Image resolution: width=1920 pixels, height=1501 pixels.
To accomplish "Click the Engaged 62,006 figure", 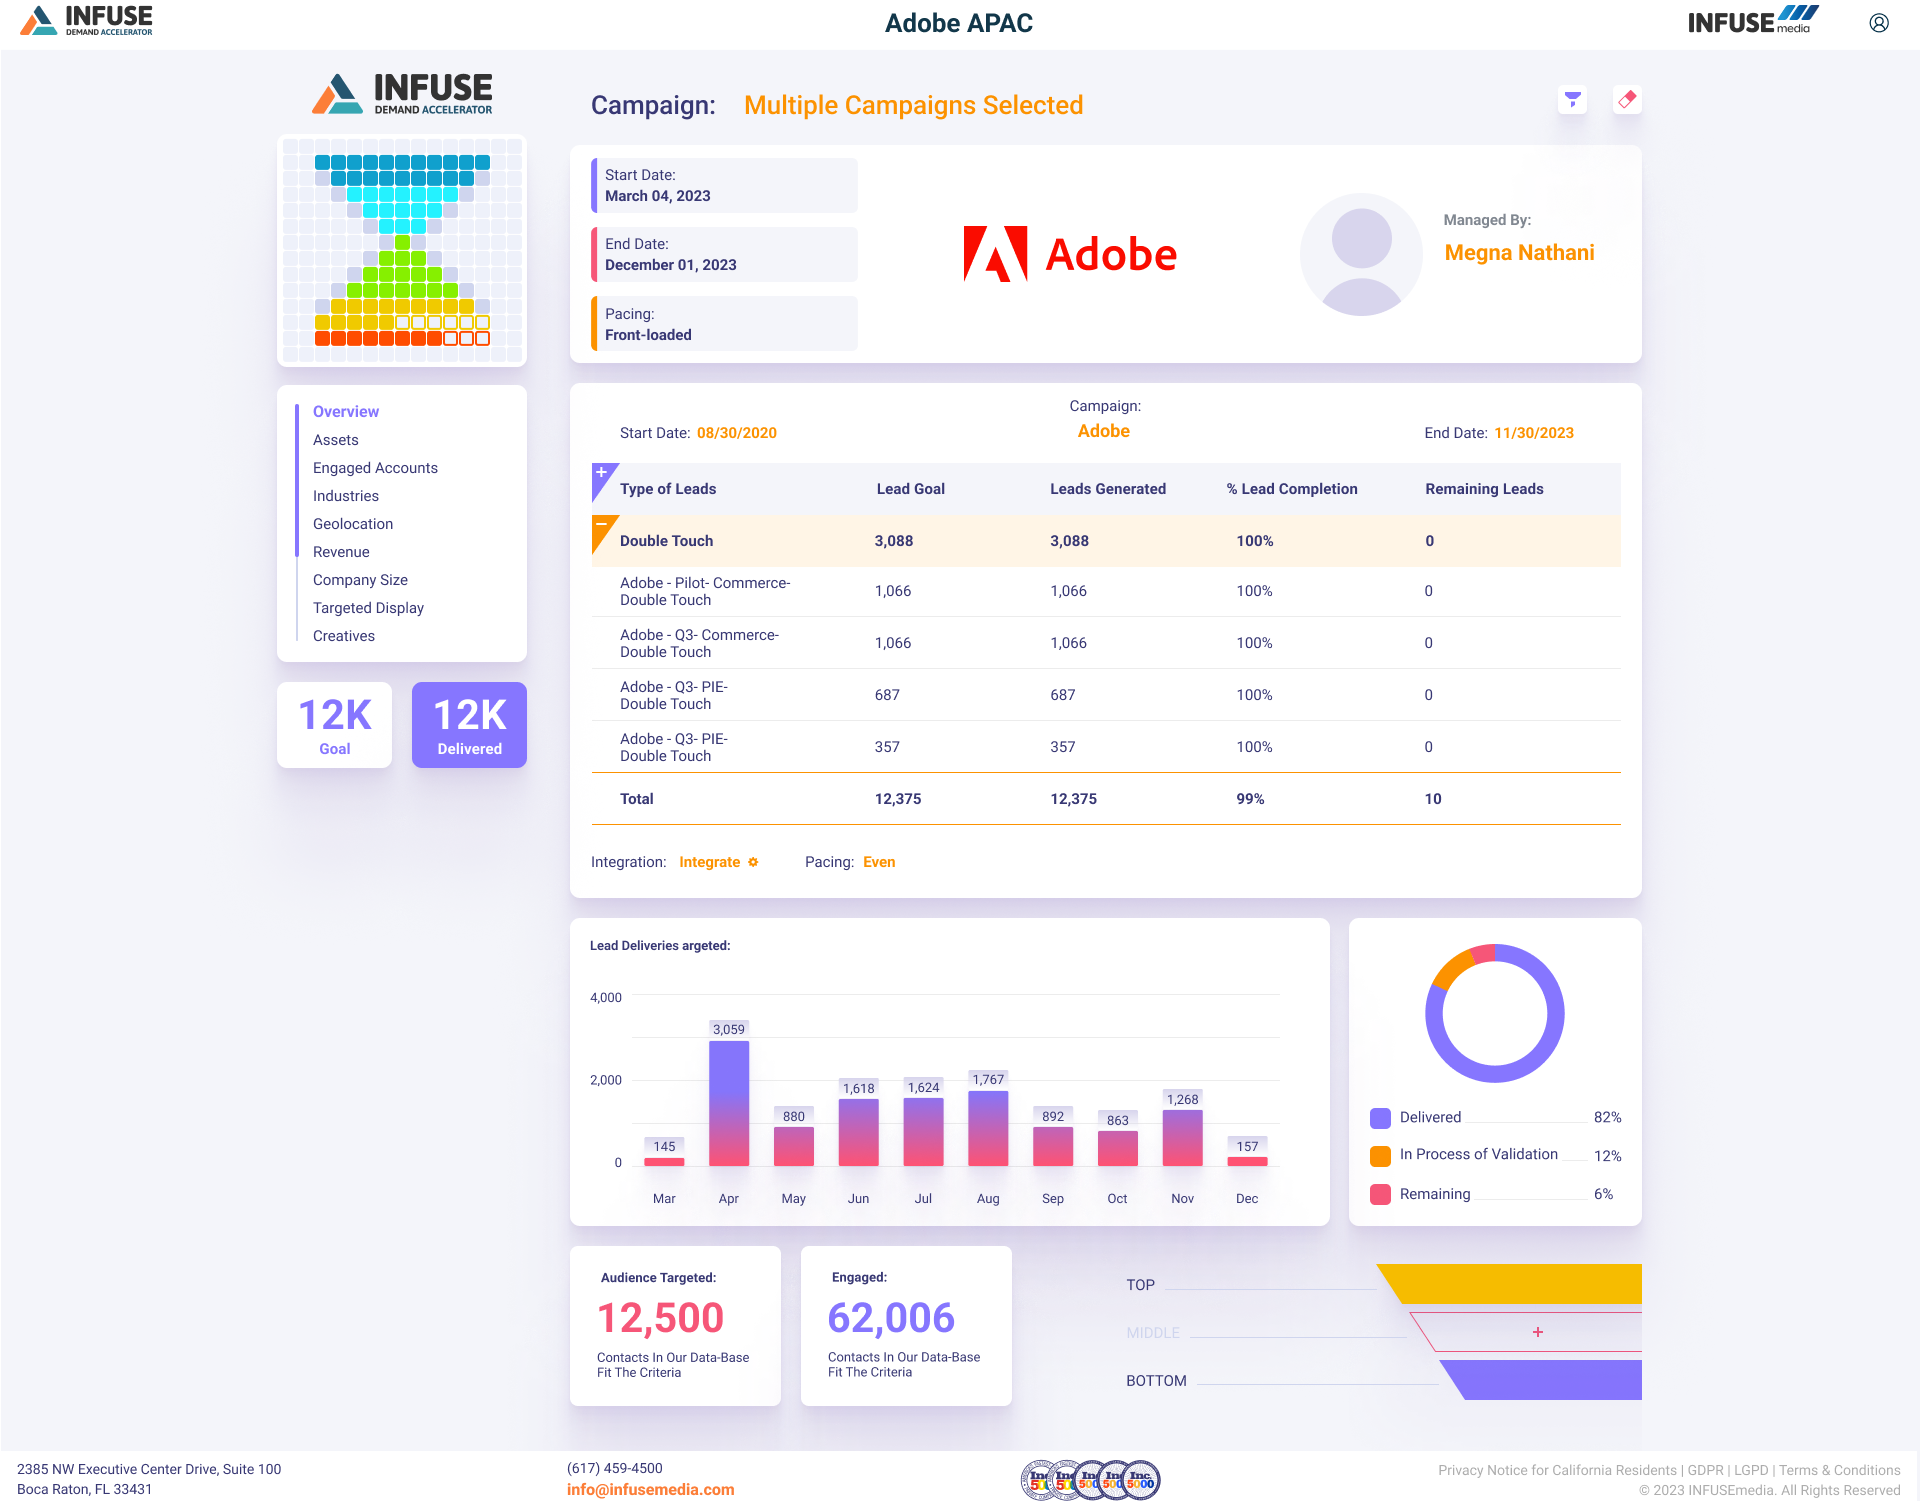I will (891, 1318).
